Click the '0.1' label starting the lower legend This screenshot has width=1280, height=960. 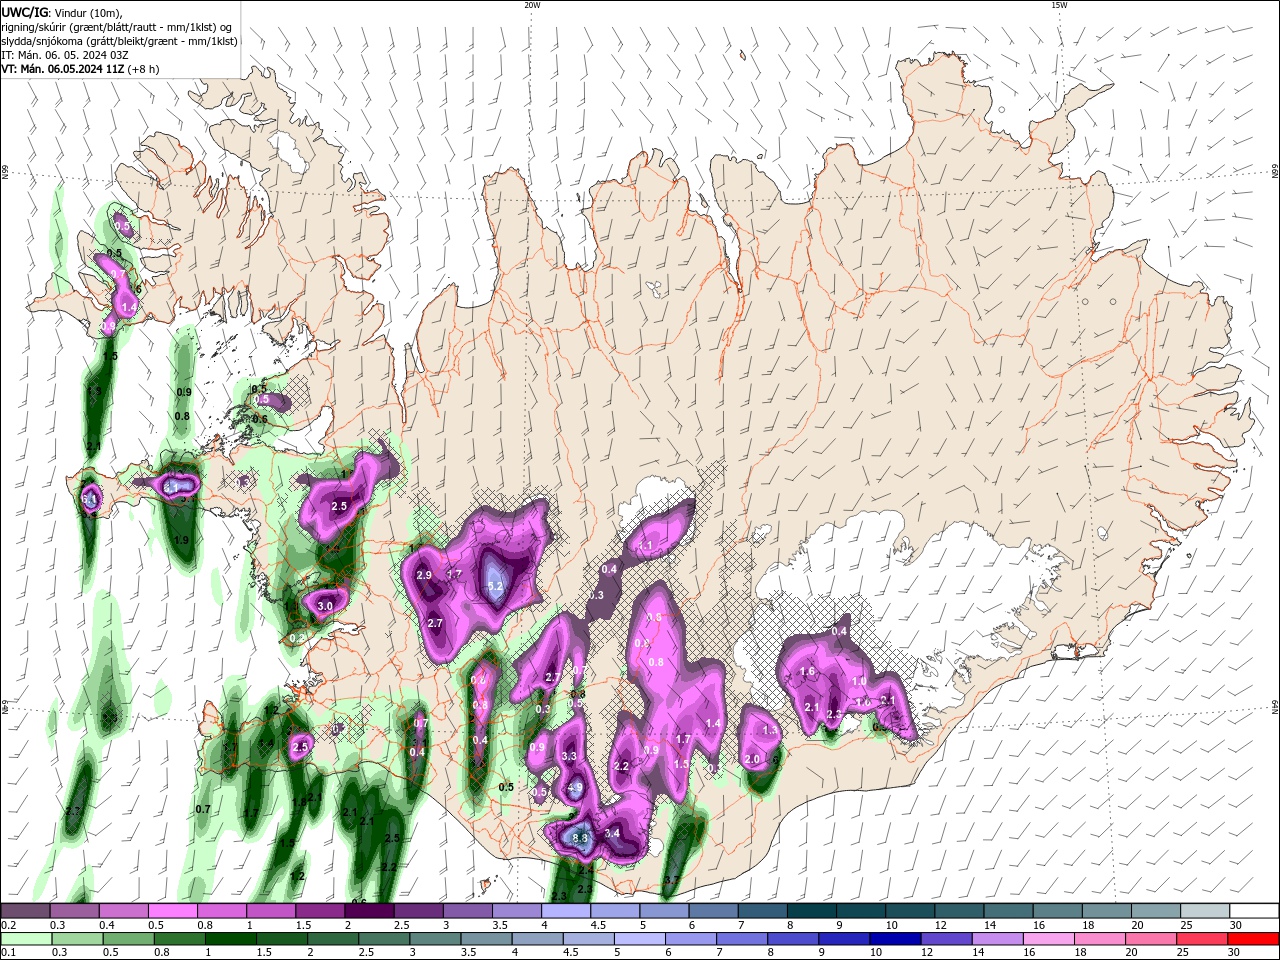click(x=8, y=953)
